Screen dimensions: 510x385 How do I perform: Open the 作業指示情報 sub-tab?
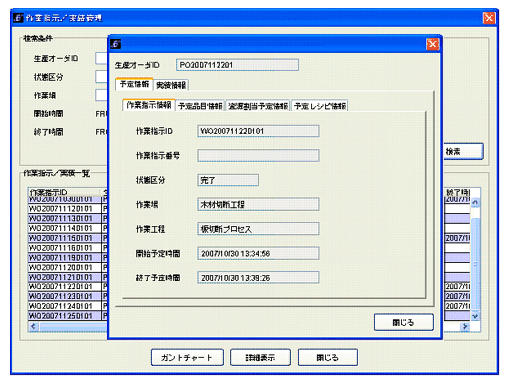149,105
